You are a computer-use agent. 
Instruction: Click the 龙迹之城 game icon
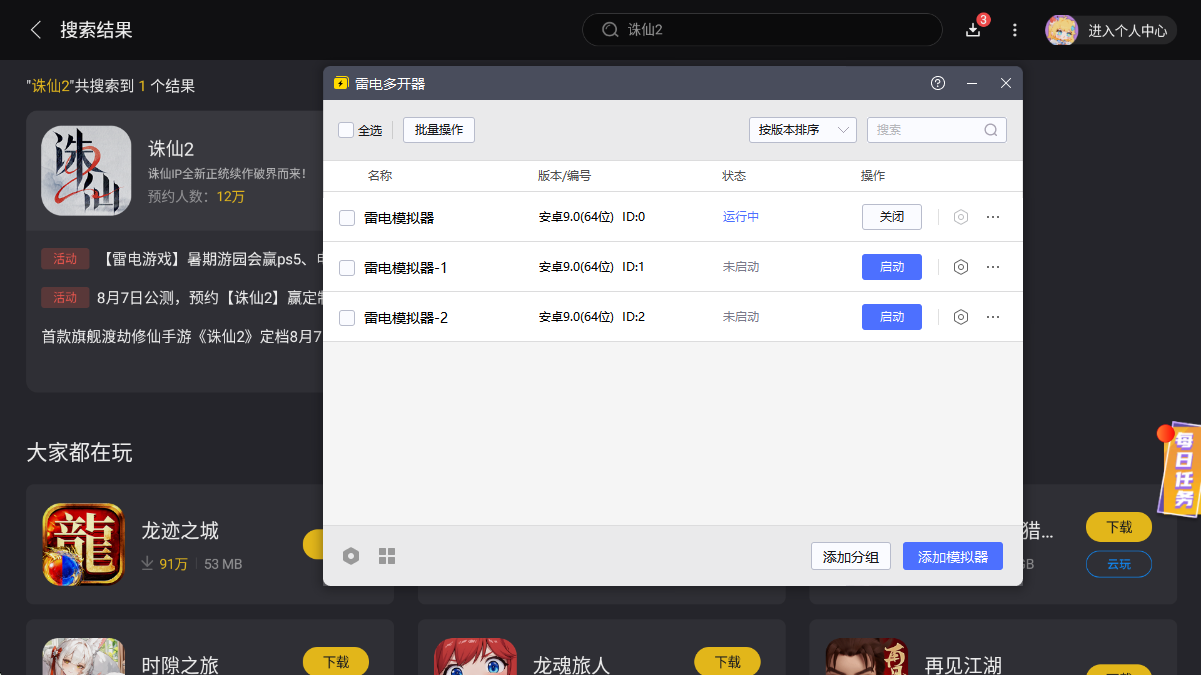84,544
